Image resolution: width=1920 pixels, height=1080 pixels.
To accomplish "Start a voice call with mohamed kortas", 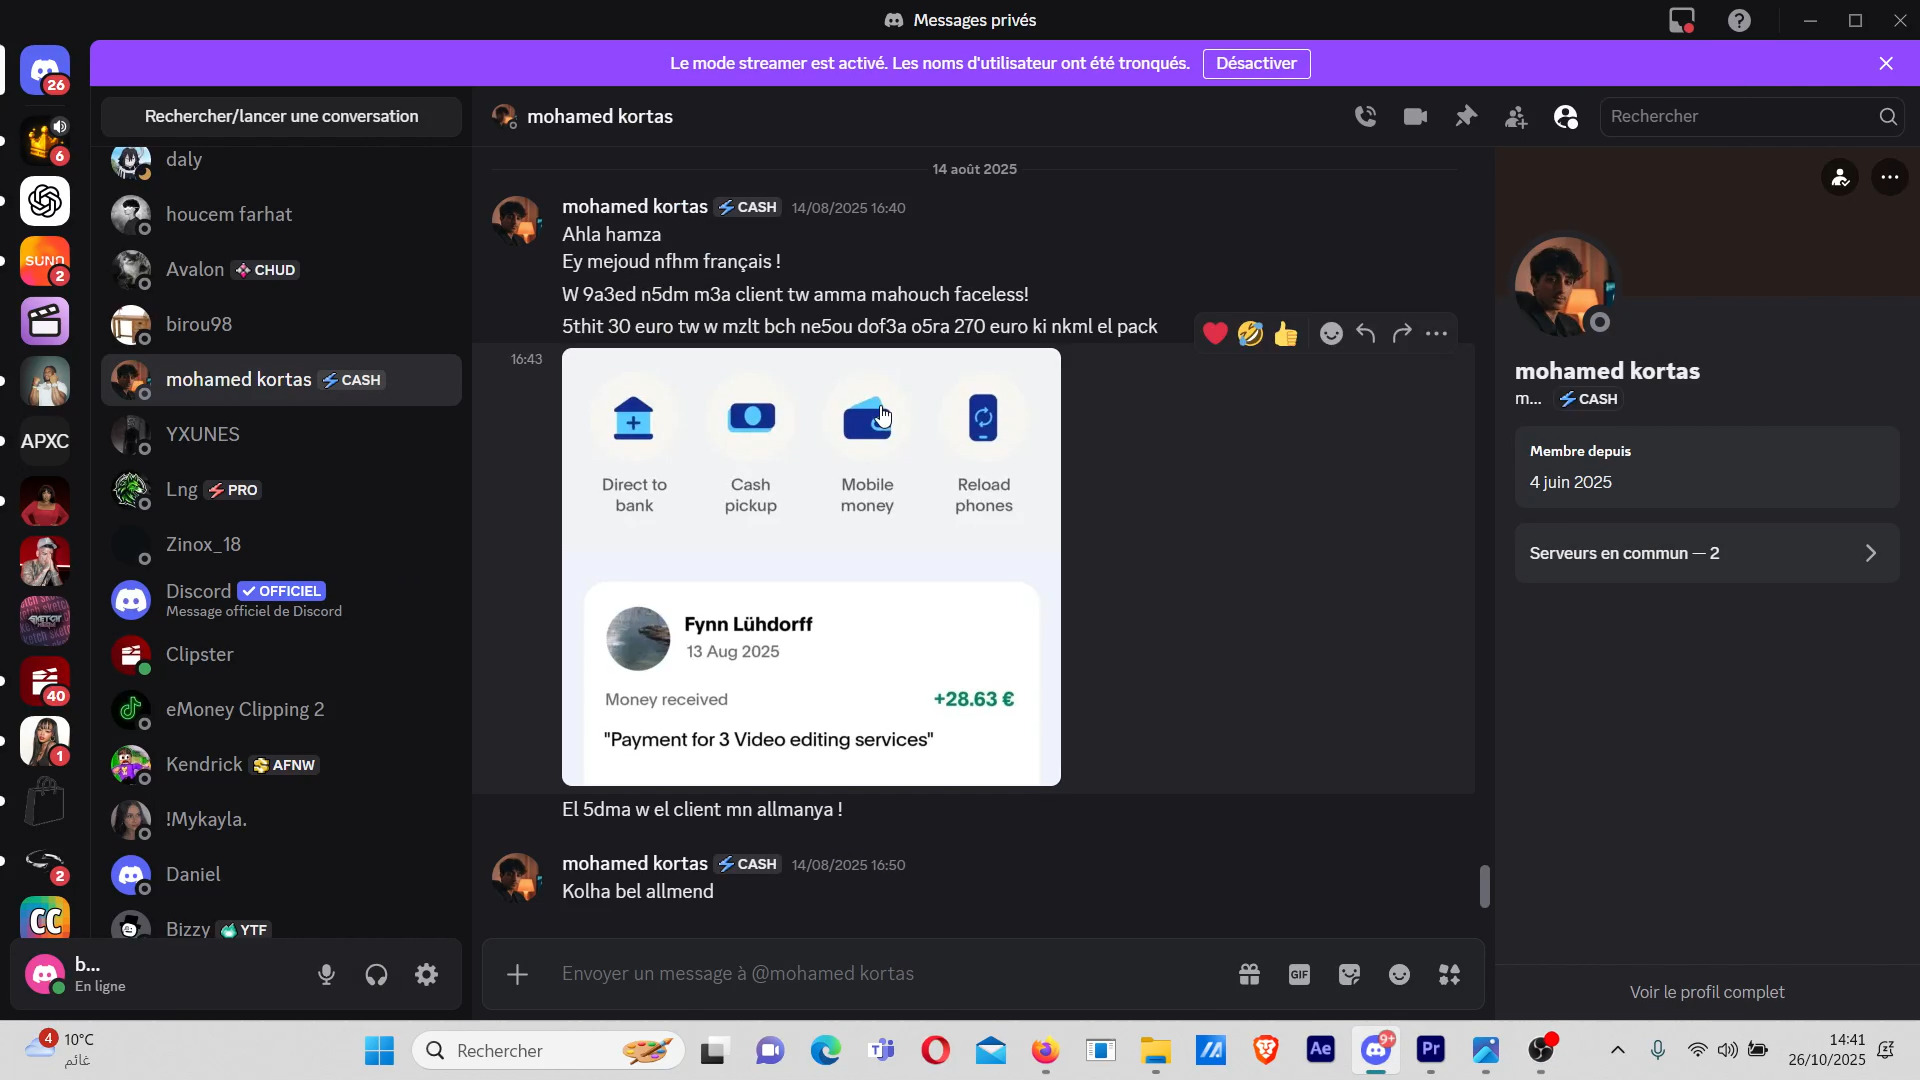I will coord(1365,117).
